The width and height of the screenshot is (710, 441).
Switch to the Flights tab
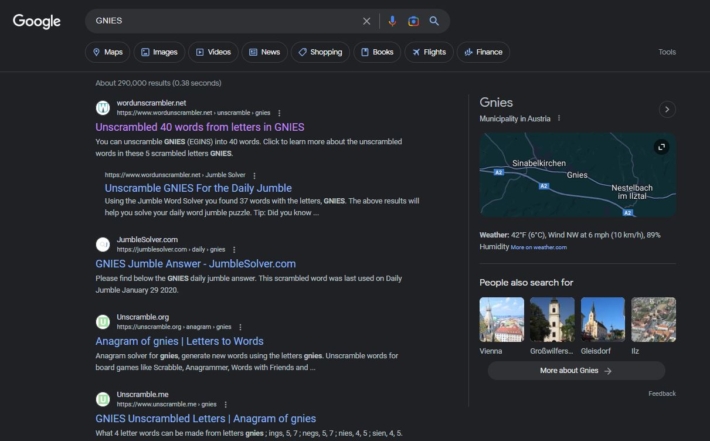pyautogui.click(x=429, y=52)
